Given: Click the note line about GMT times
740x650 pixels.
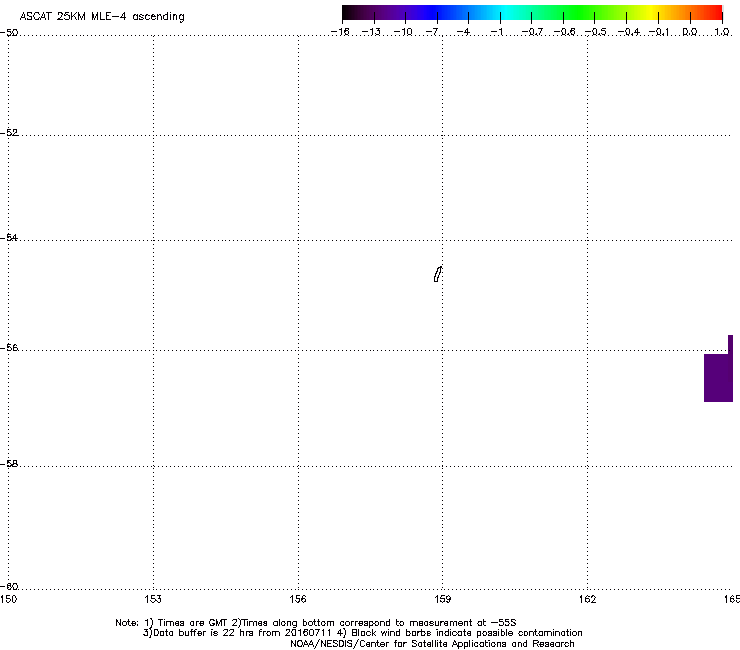Looking at the screenshot, I should pos(316,623).
